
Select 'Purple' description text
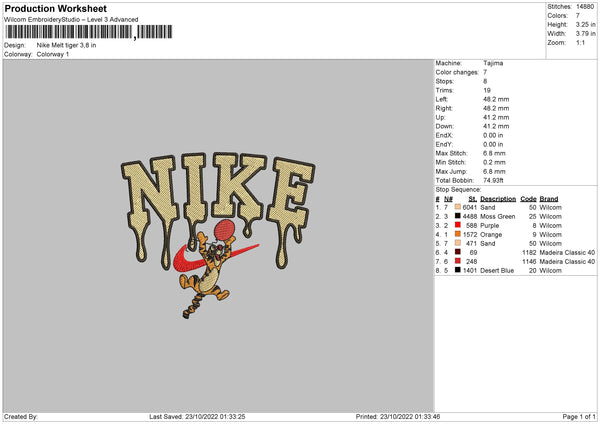[489, 226]
